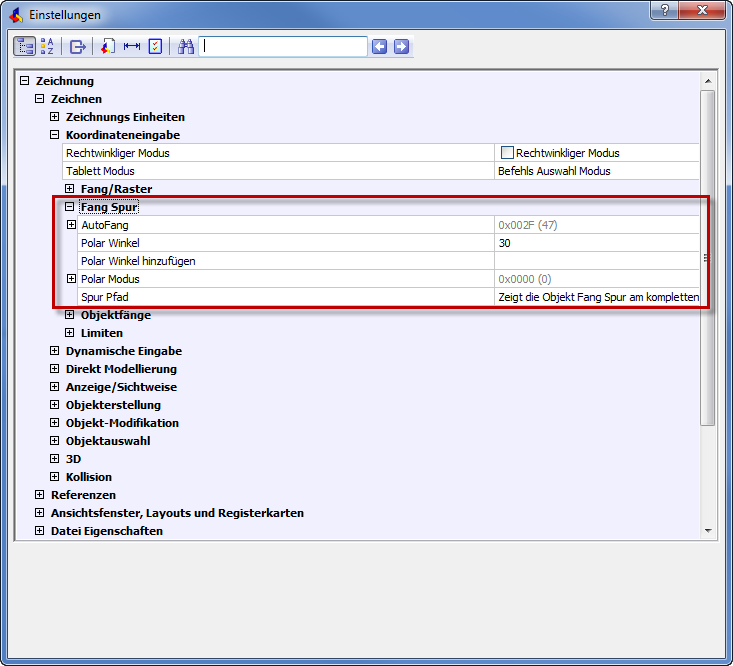Image resolution: width=733 pixels, height=666 pixels.
Task: Switch to categorized tree view icon
Action: (24, 46)
